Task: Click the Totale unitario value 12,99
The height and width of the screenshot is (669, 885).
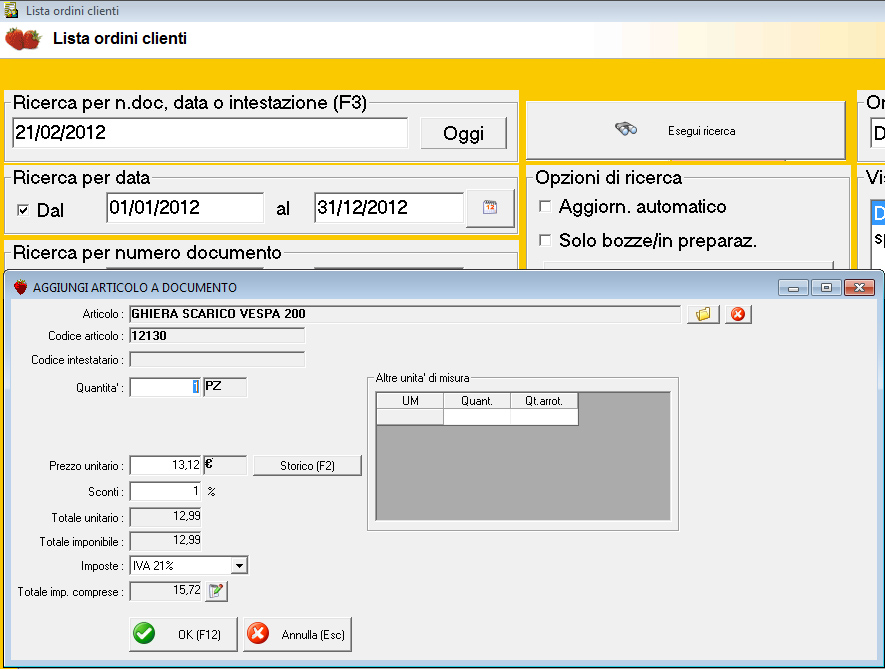Action: click(165, 517)
